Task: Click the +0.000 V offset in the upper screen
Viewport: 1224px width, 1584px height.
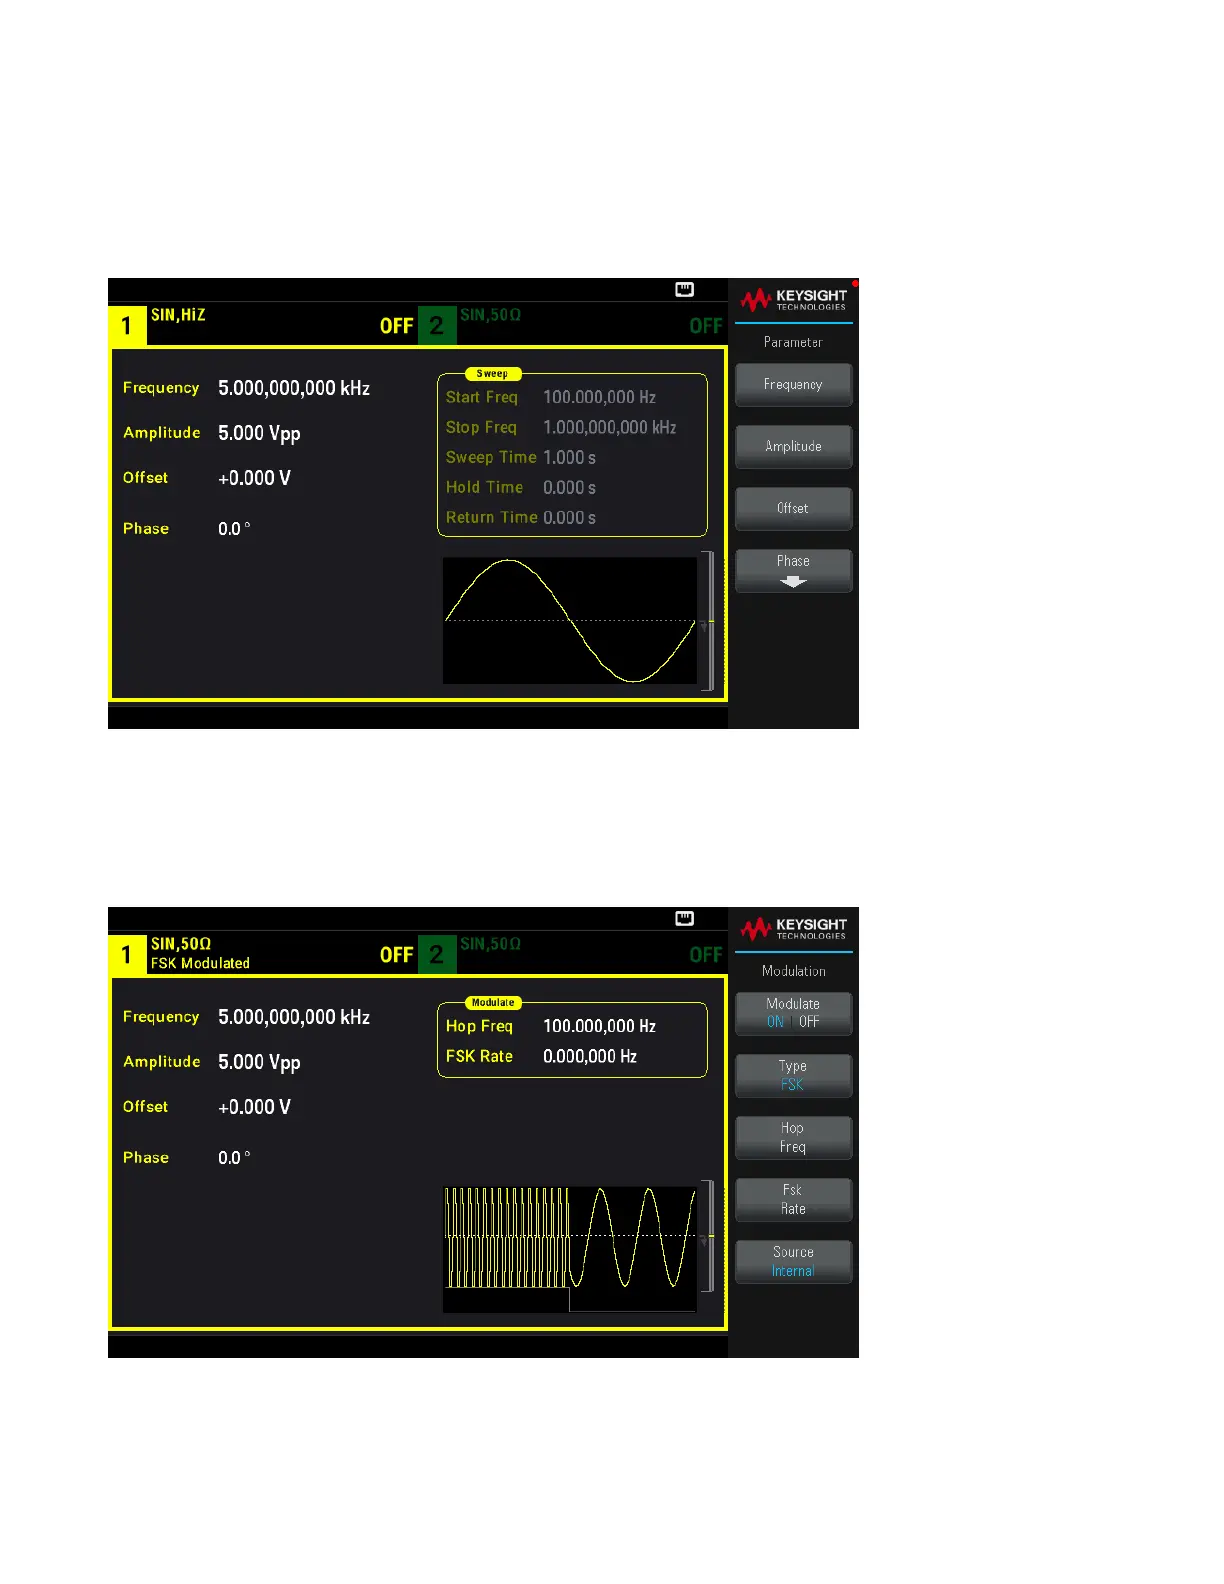Action: (x=254, y=478)
